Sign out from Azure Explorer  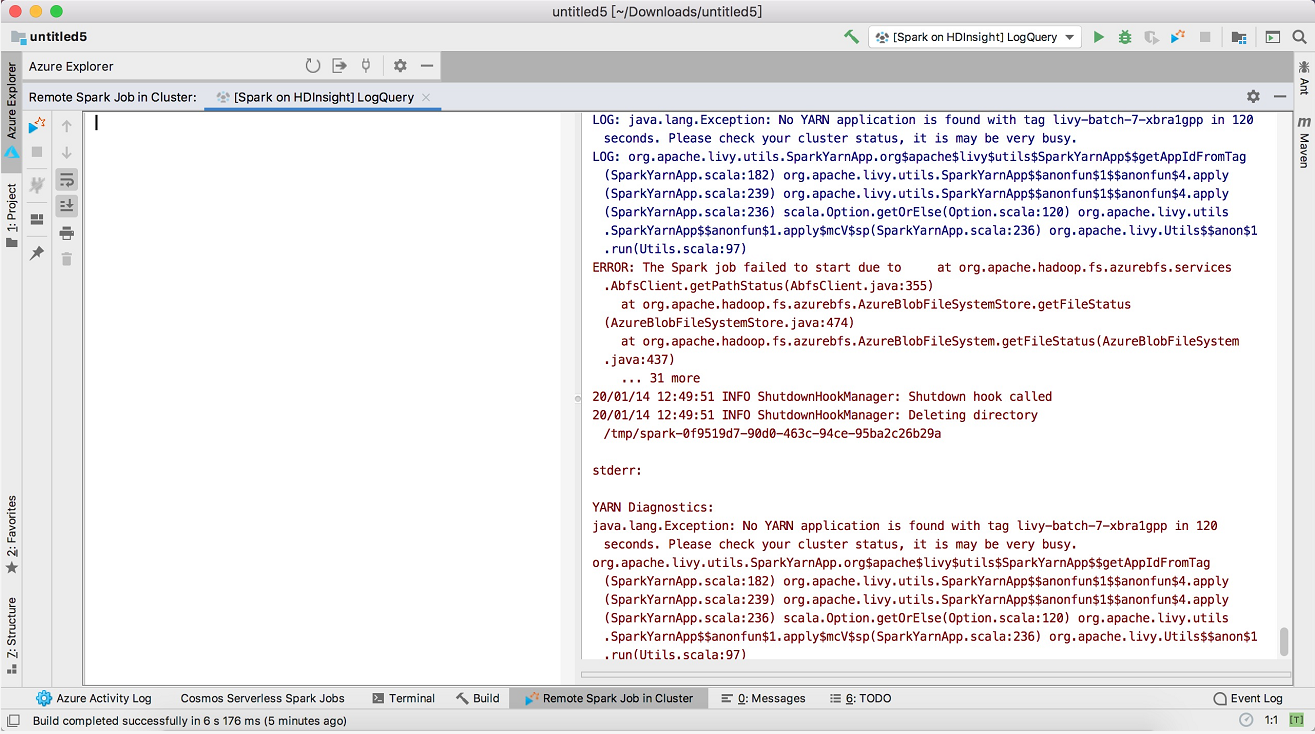(340, 66)
